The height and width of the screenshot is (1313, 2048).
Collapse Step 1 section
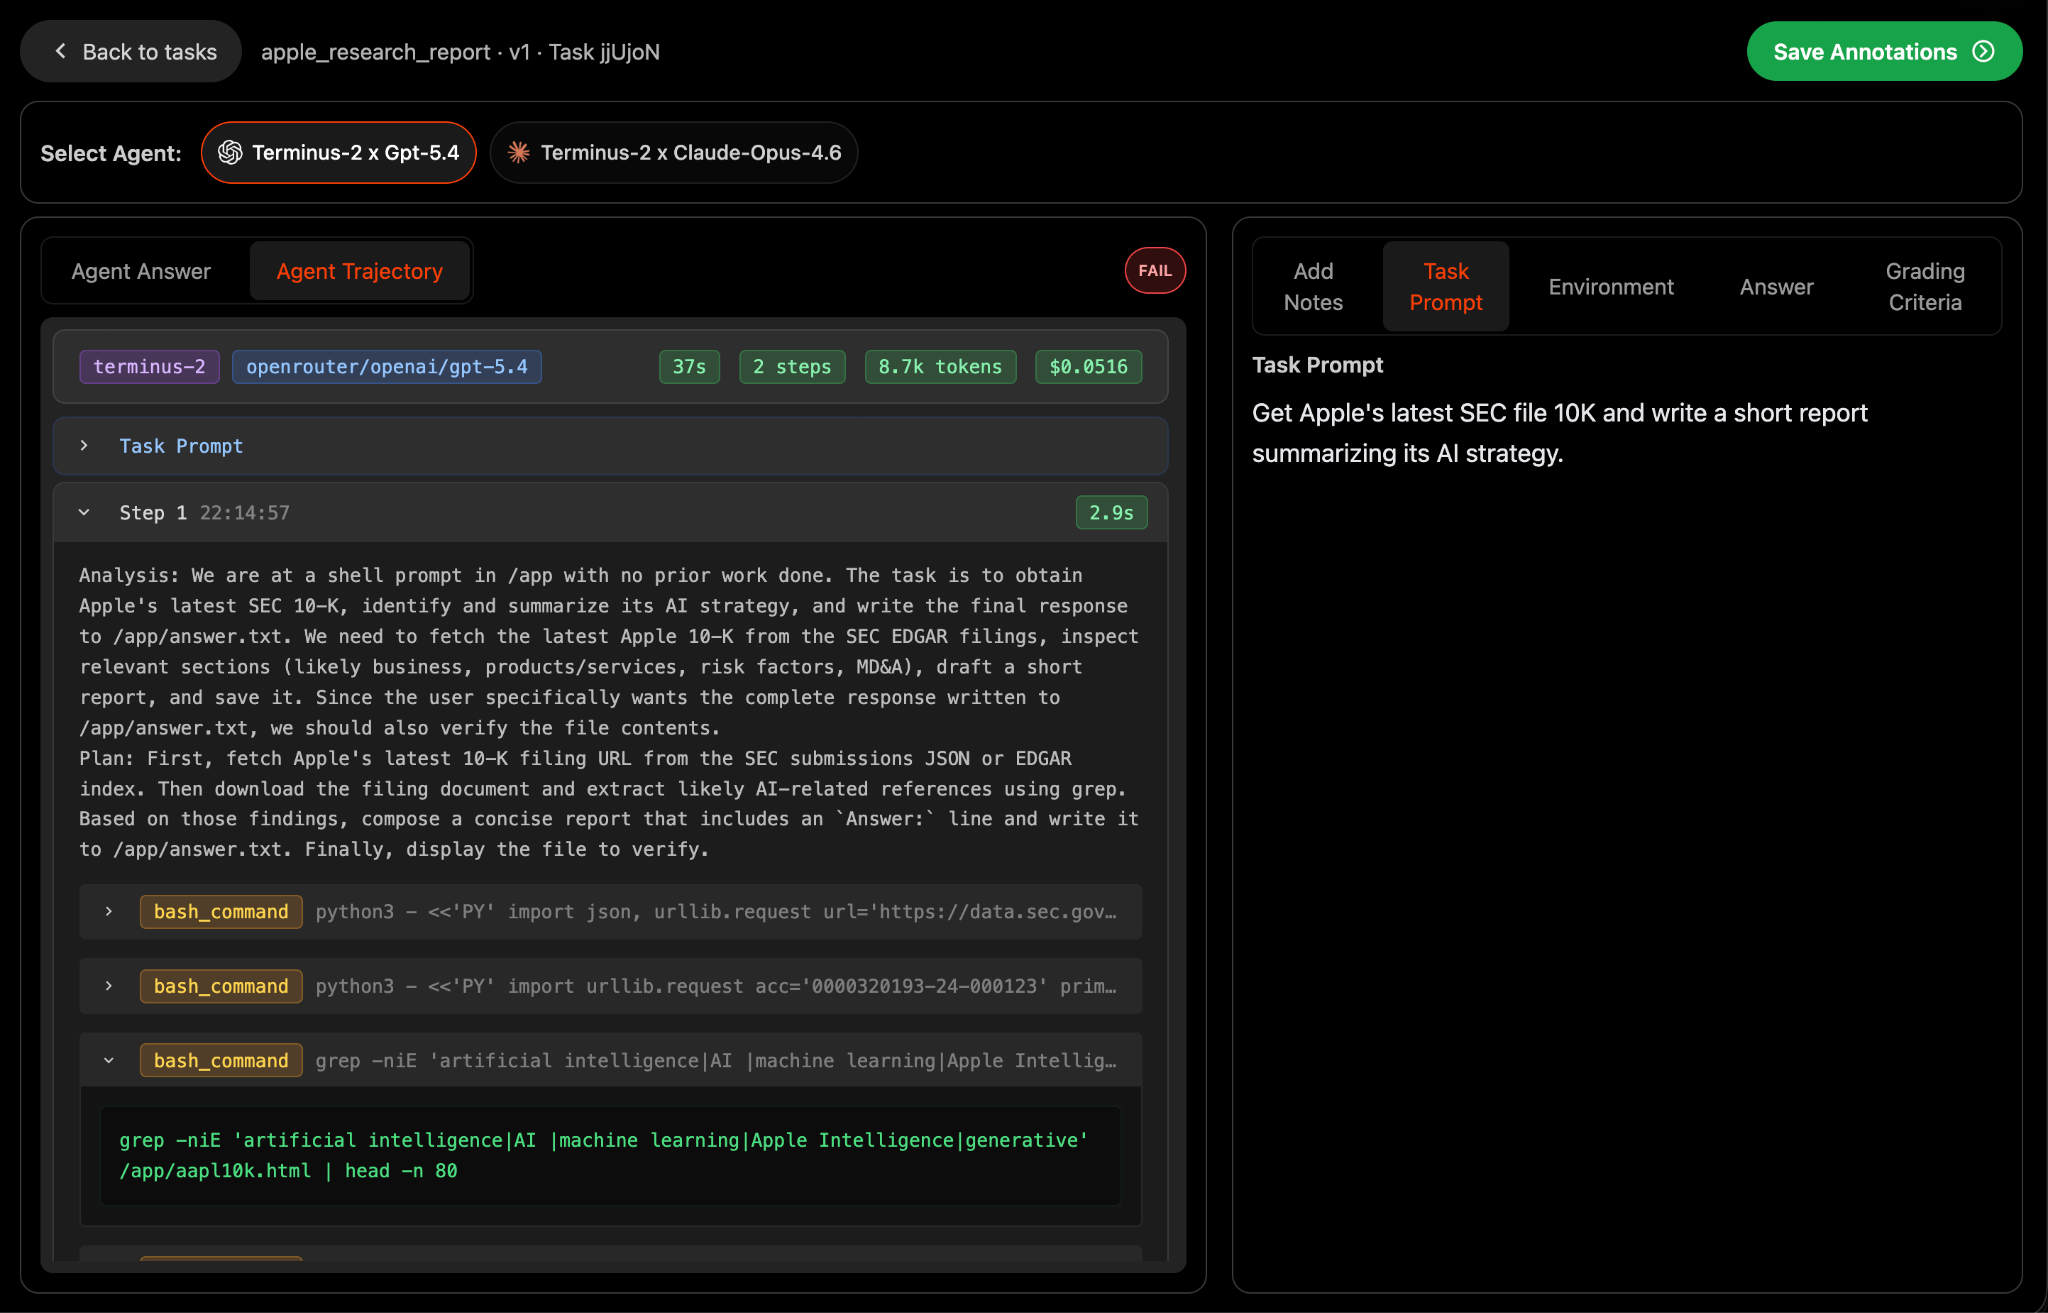point(85,513)
